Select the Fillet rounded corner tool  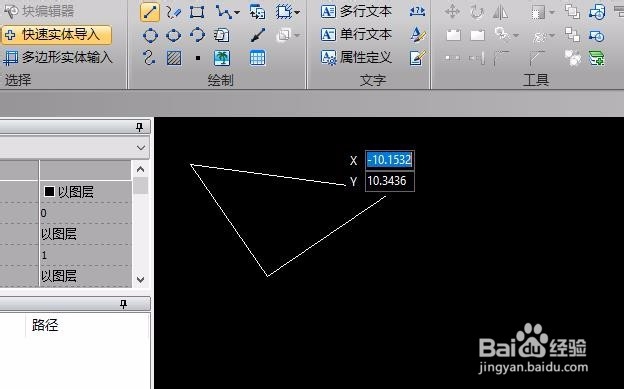click(501, 58)
